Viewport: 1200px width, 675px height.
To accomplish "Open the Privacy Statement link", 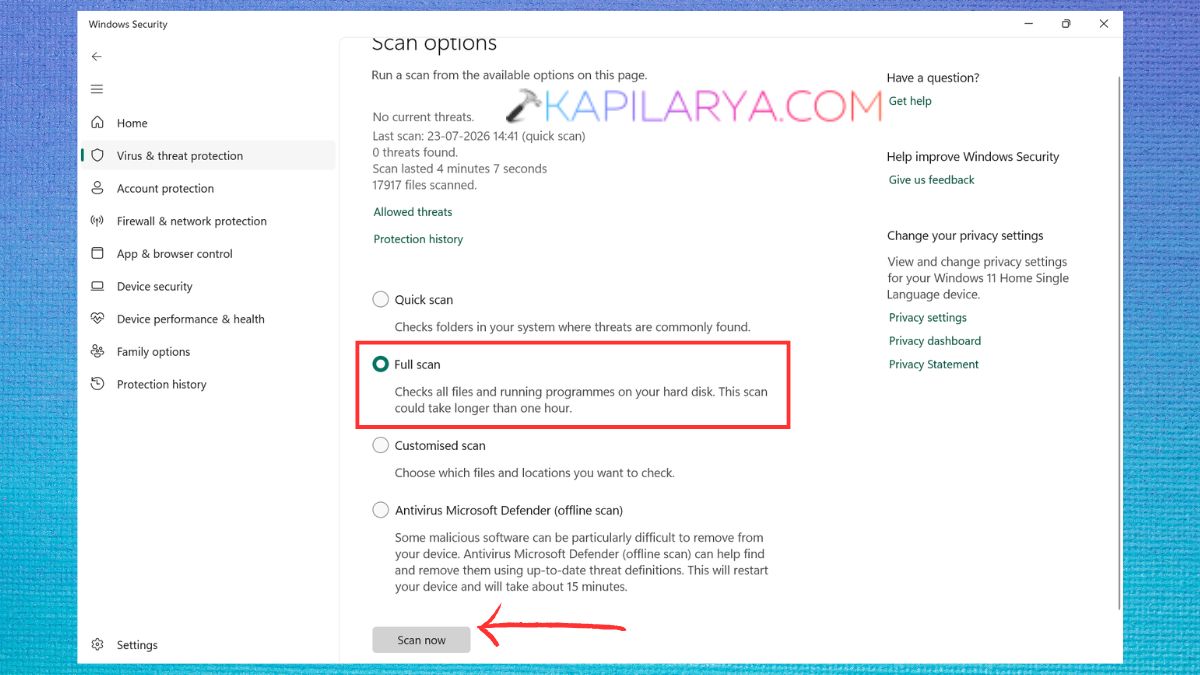I will [x=934, y=365].
